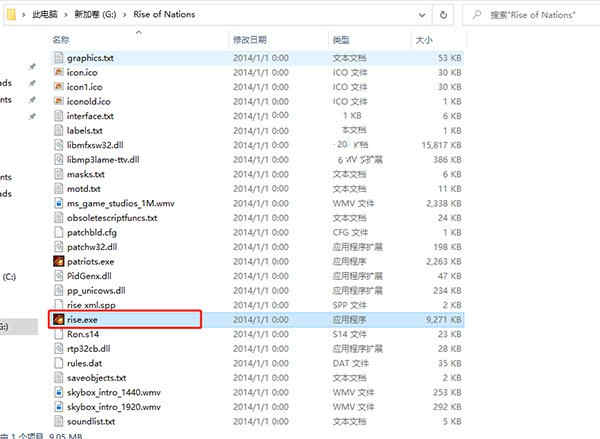Select the rise.exe game icon
Screen dimensions: 600x439
[x=59, y=319]
